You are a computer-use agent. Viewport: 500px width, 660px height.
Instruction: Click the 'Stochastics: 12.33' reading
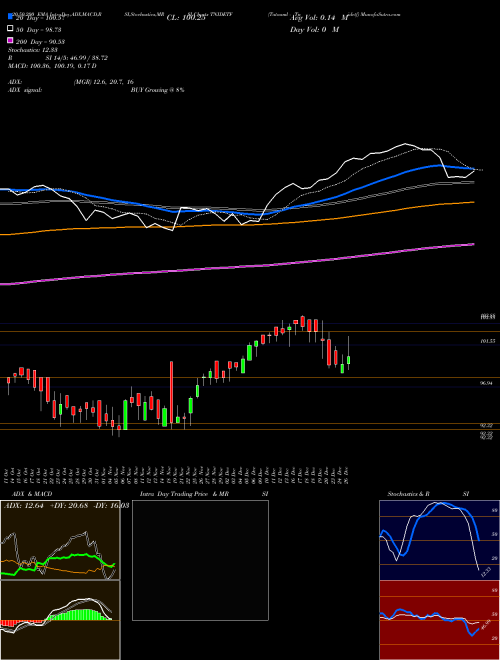(x=32, y=50)
